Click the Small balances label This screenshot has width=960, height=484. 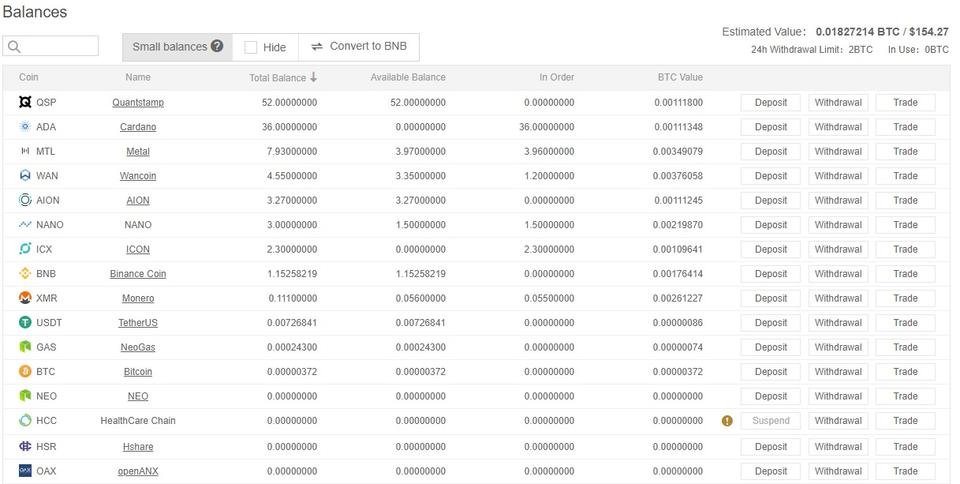click(170, 47)
